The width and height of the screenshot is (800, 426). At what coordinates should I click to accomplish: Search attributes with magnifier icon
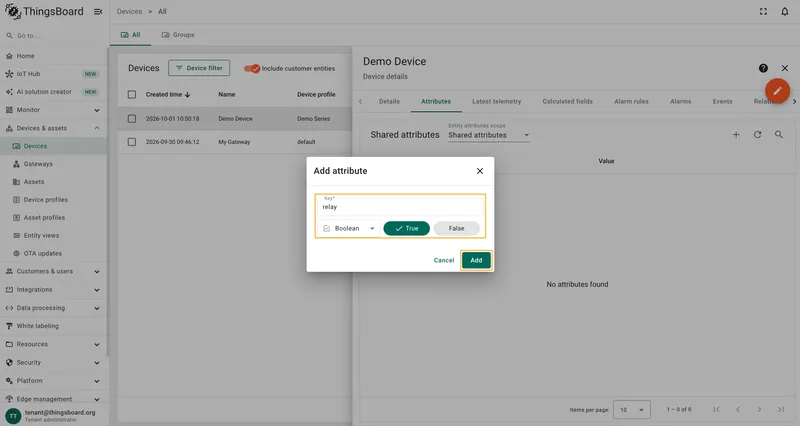coord(779,135)
